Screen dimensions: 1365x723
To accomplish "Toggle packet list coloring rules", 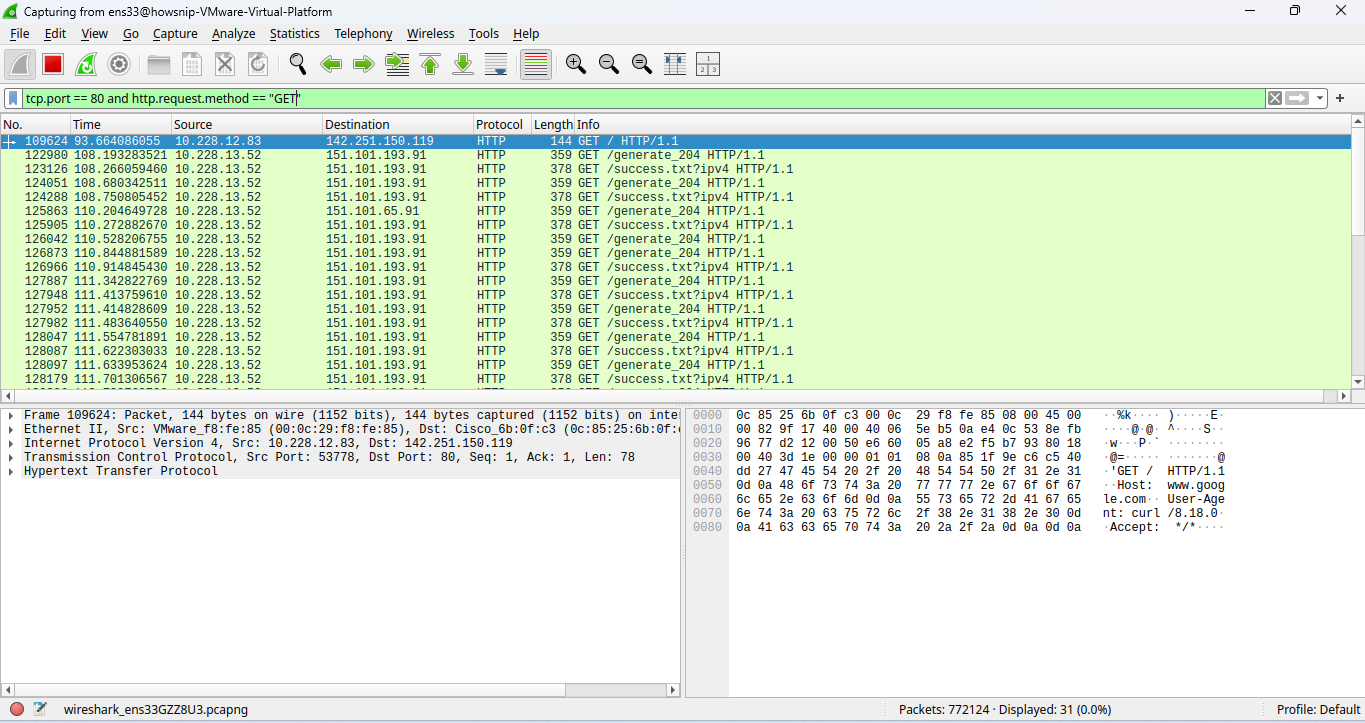I will [x=536, y=65].
